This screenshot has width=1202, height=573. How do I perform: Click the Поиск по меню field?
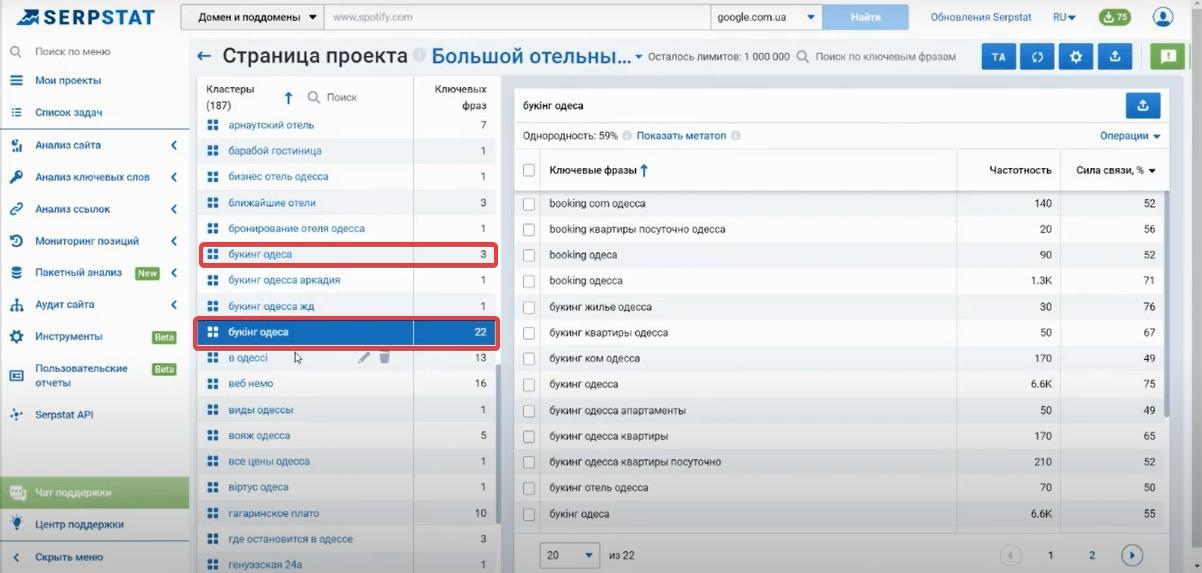[x=72, y=51]
